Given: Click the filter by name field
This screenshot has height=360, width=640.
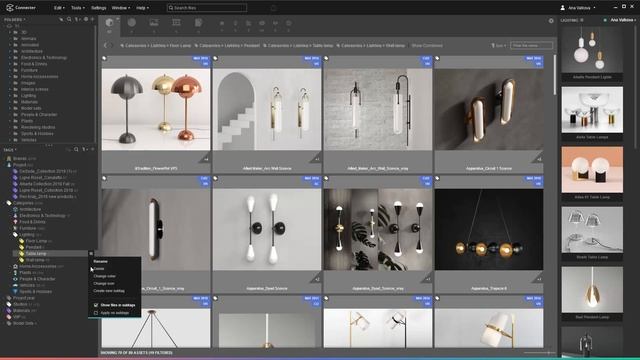Looking at the screenshot, I should (531, 46).
